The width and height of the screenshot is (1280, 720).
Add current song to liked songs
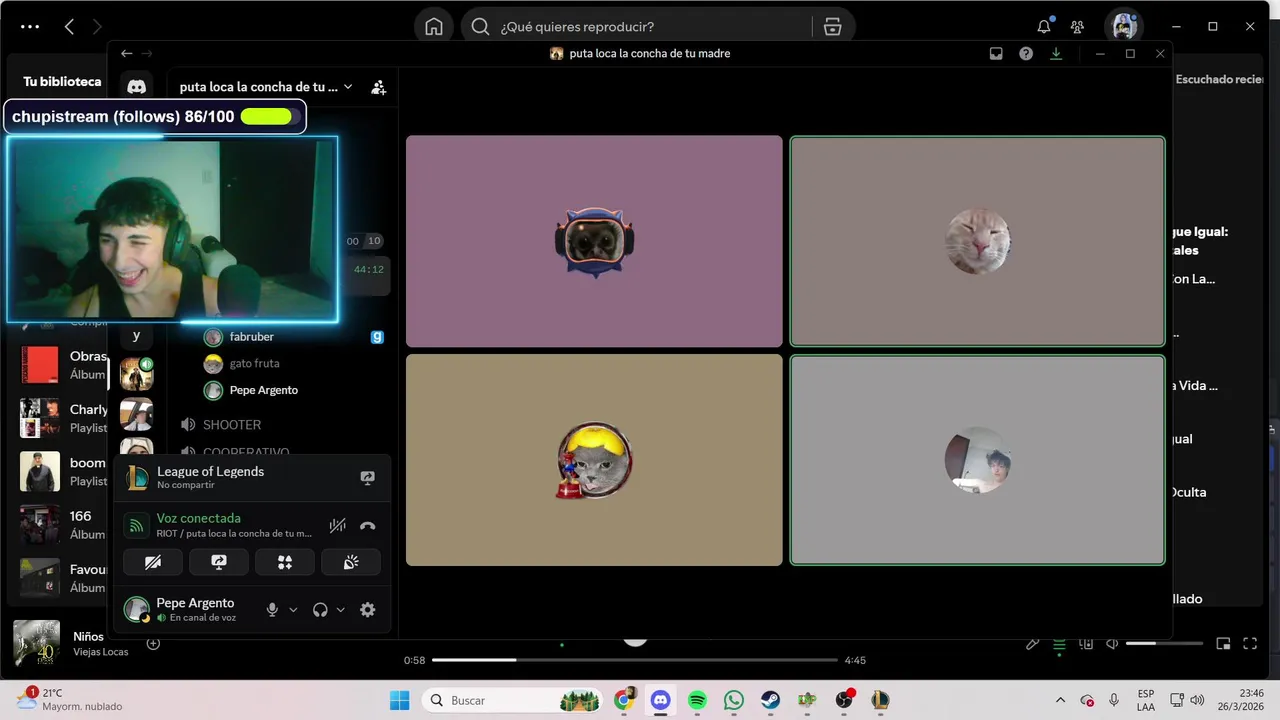click(153, 644)
